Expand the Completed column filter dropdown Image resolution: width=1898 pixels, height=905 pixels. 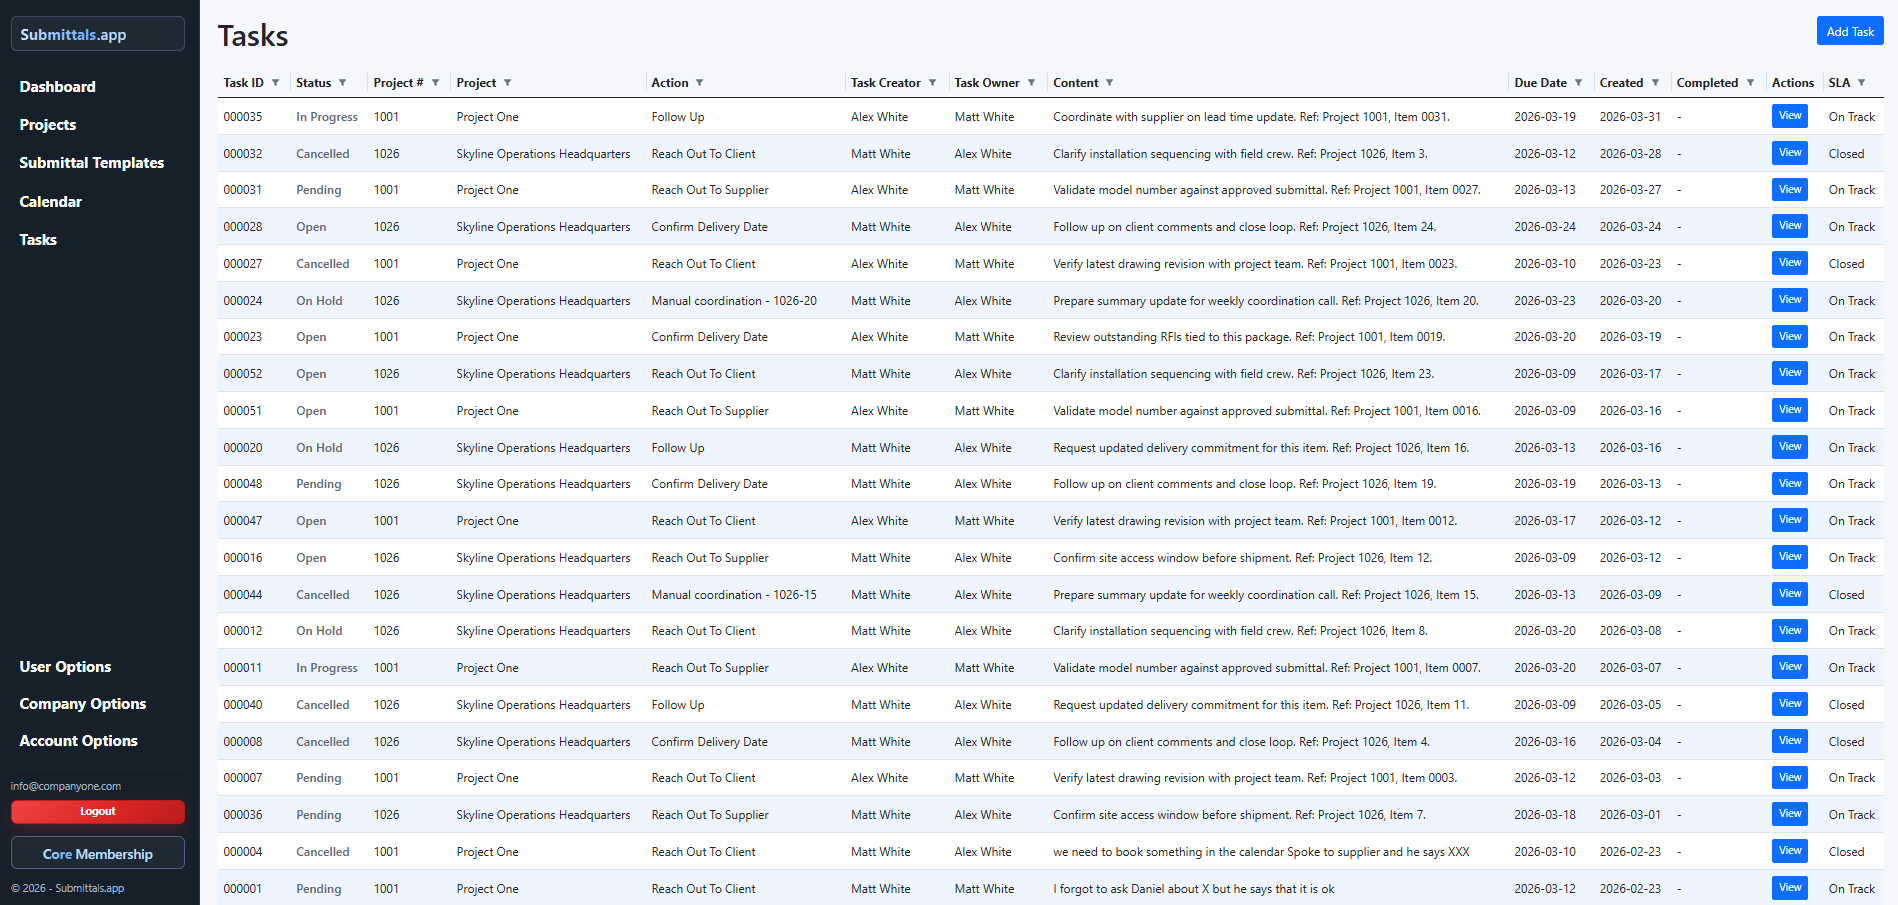[x=1750, y=83]
